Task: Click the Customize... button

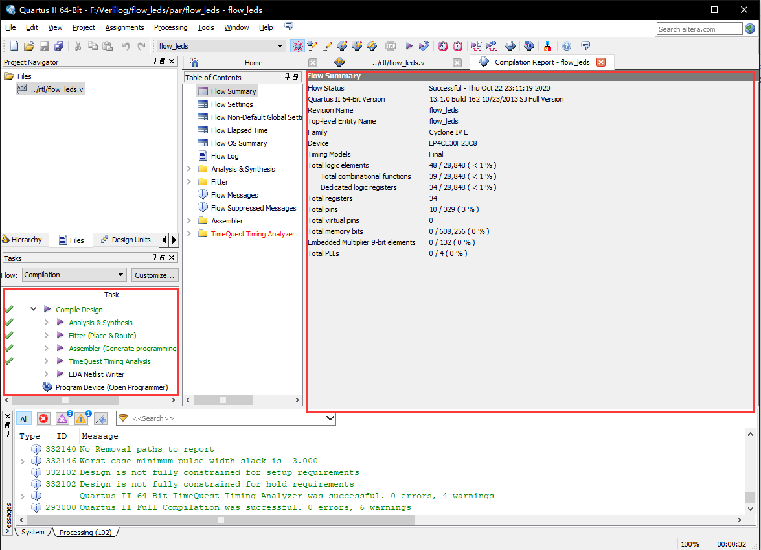Action: (x=154, y=275)
